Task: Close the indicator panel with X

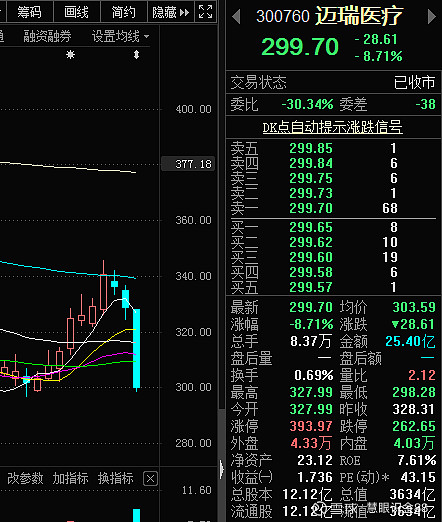Action: click(150, 479)
